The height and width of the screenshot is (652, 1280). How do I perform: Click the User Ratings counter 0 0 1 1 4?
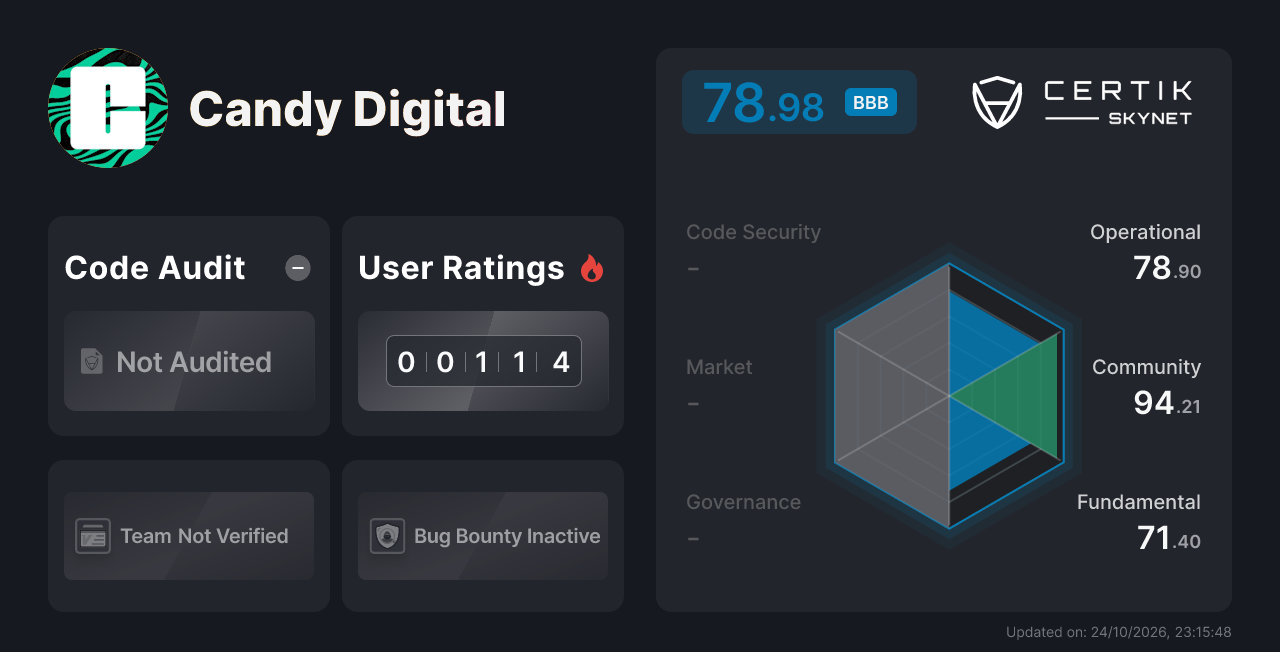point(484,361)
